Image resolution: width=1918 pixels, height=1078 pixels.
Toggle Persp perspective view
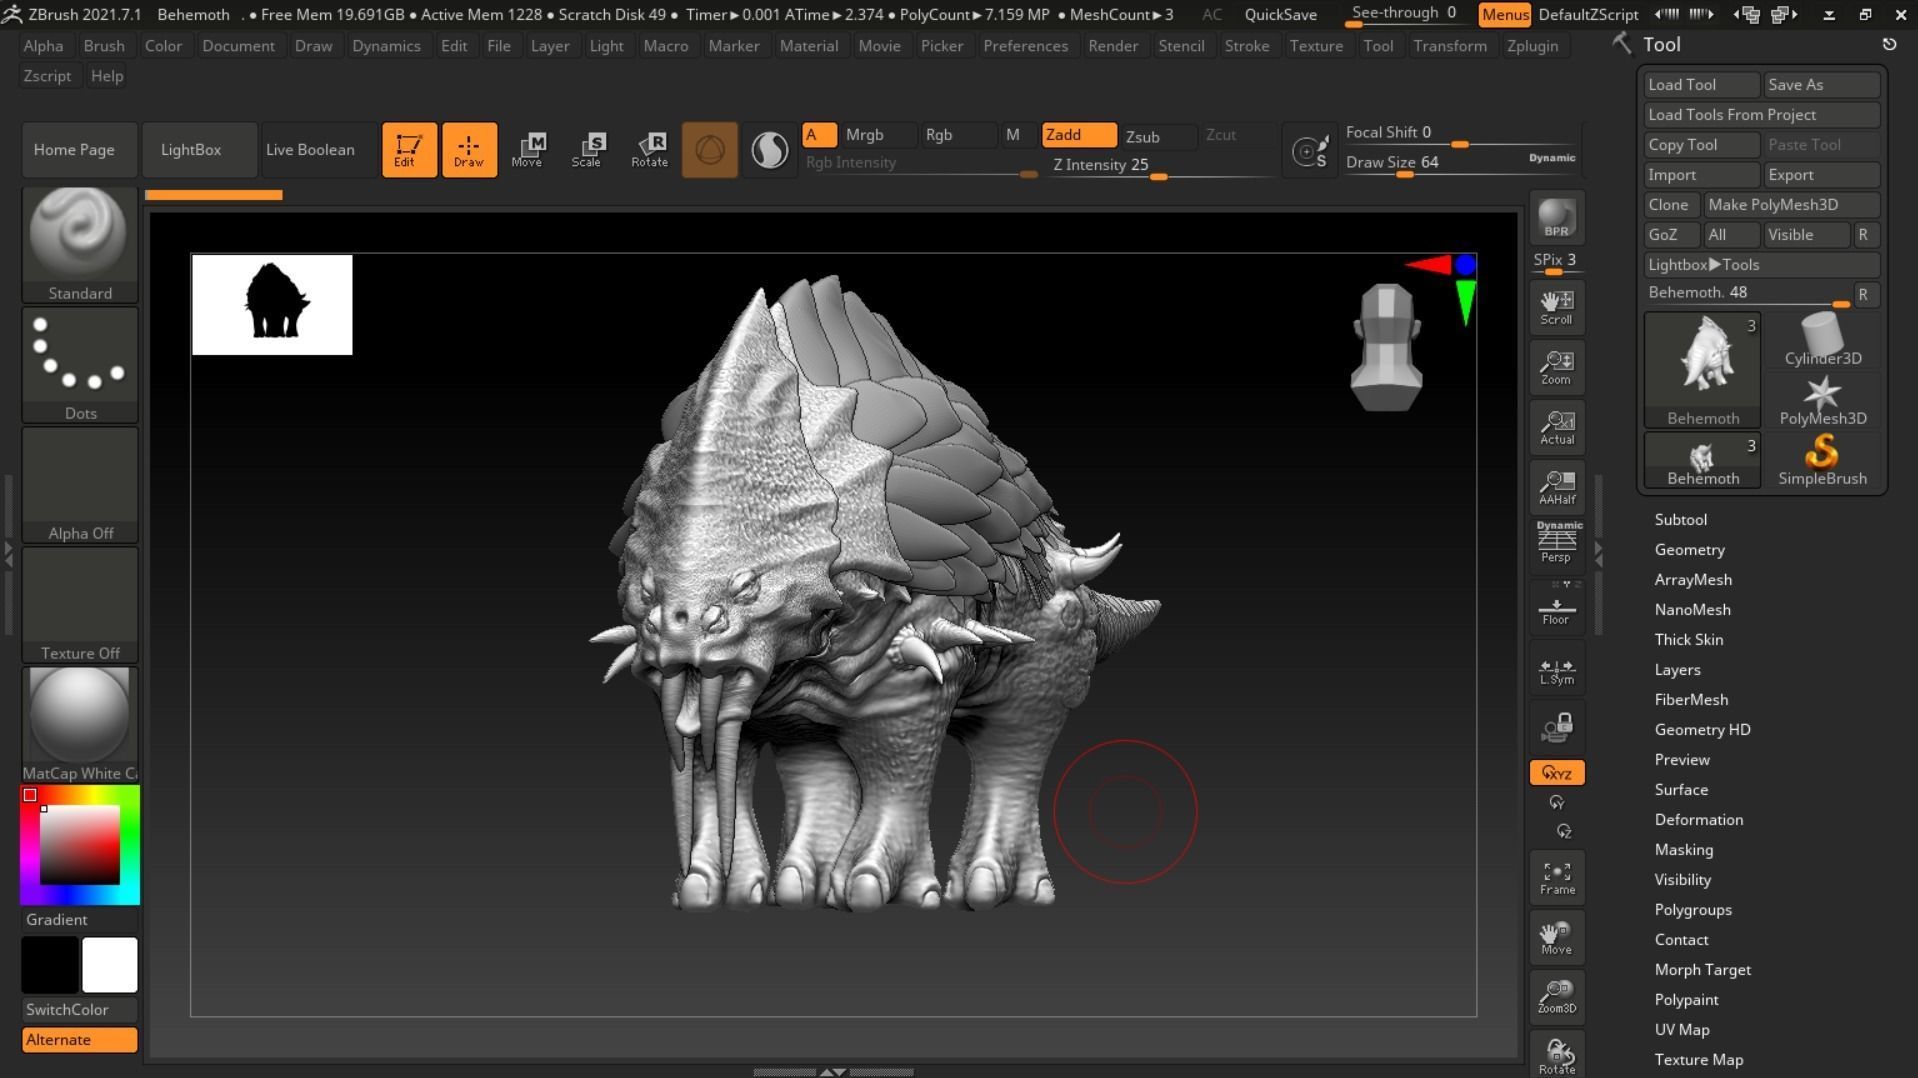(x=1556, y=544)
